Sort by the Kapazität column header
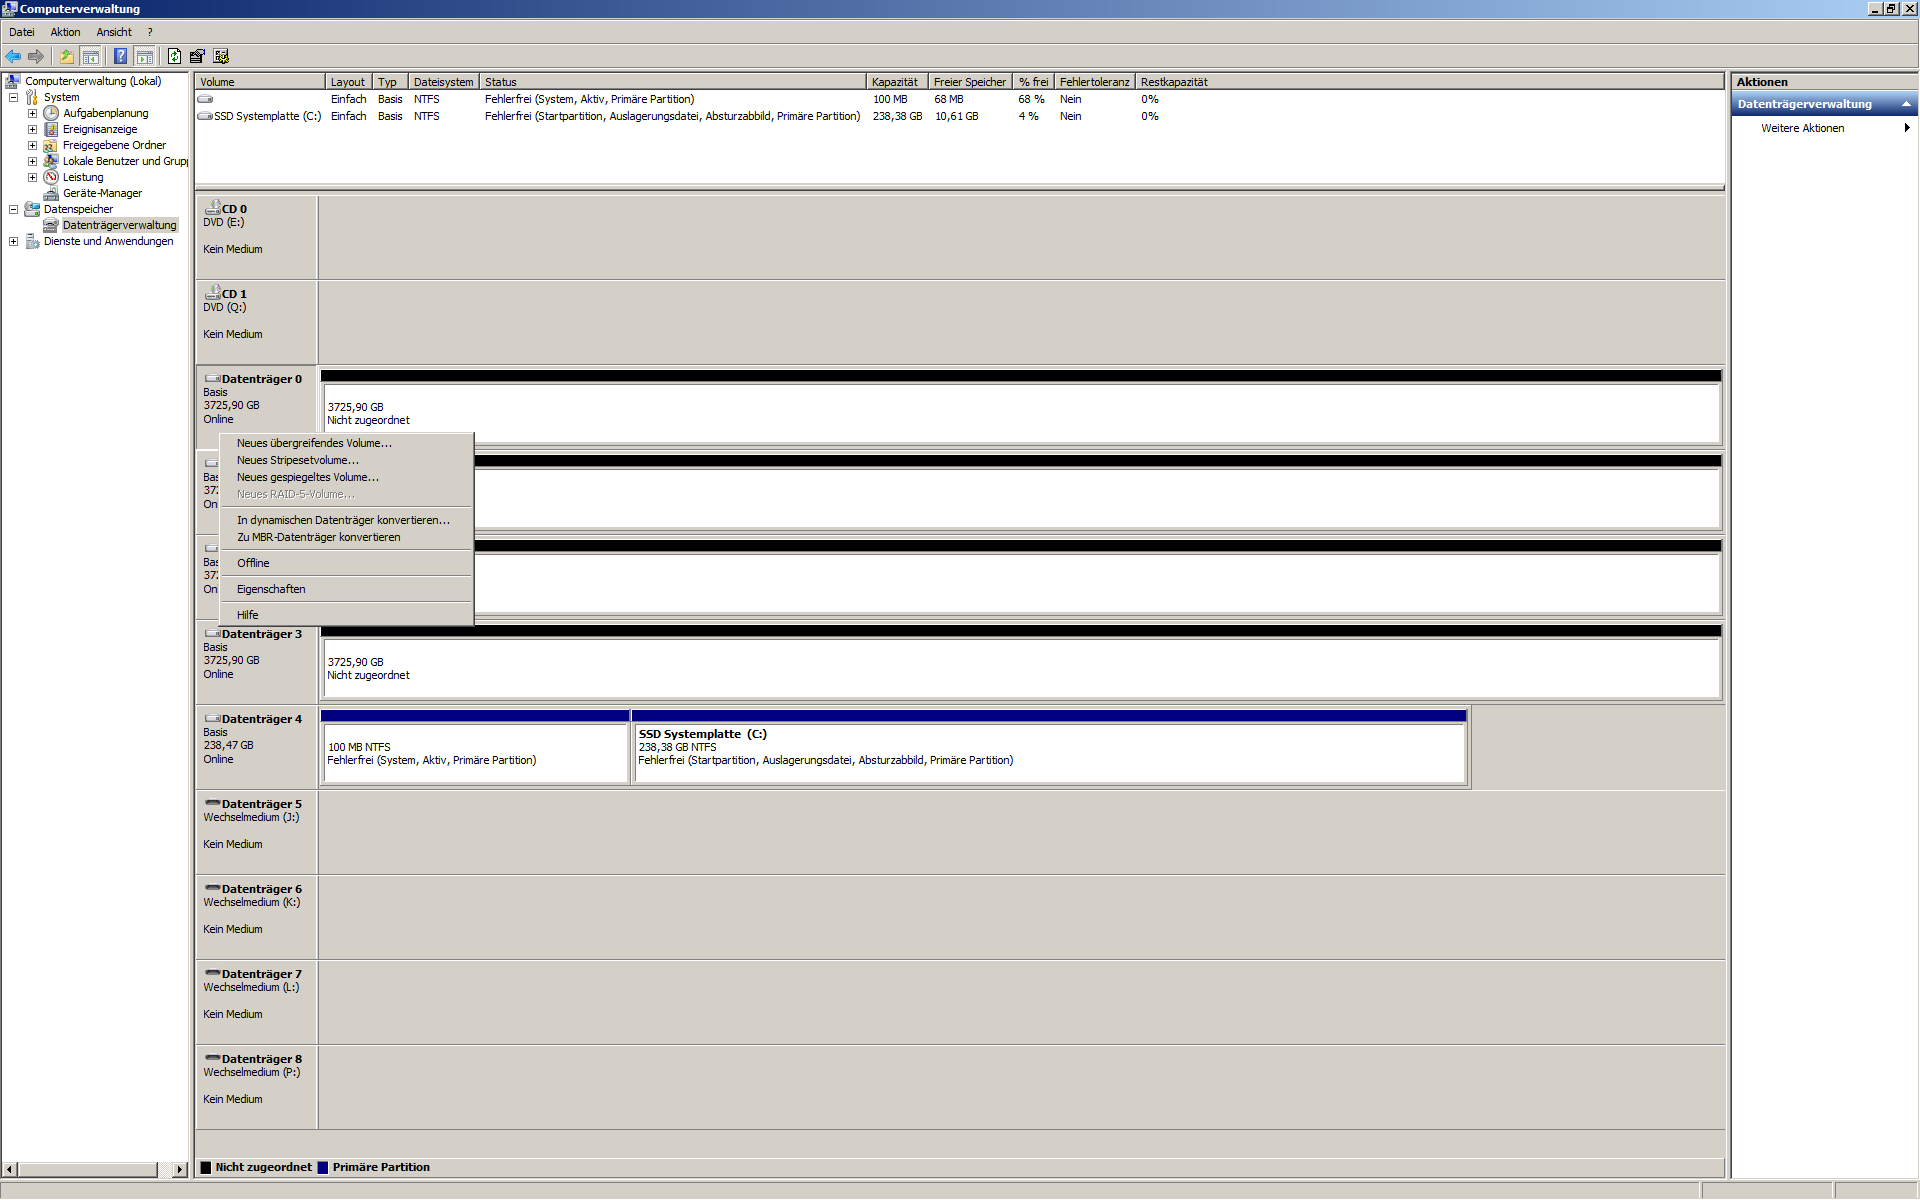Screen dimensions: 1920x1200 [x=894, y=82]
